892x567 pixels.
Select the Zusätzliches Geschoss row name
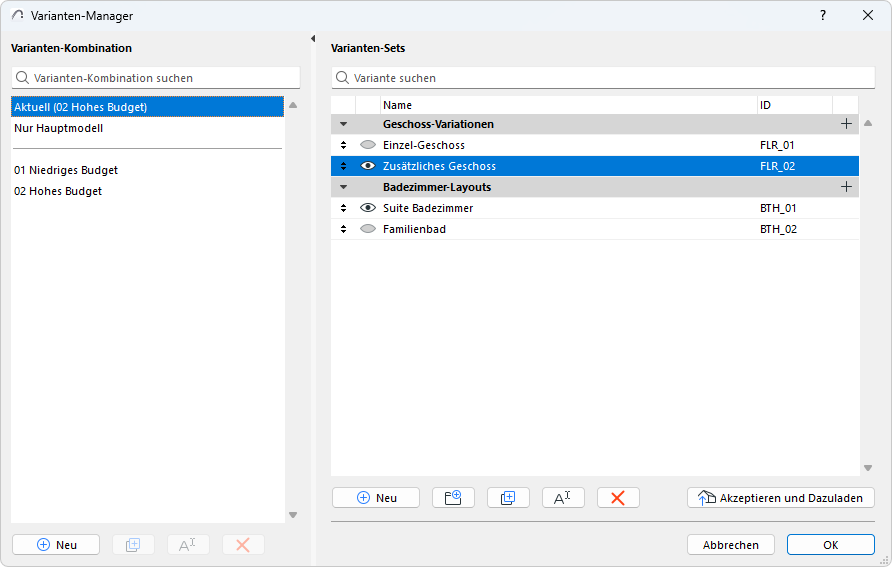[x=439, y=166]
